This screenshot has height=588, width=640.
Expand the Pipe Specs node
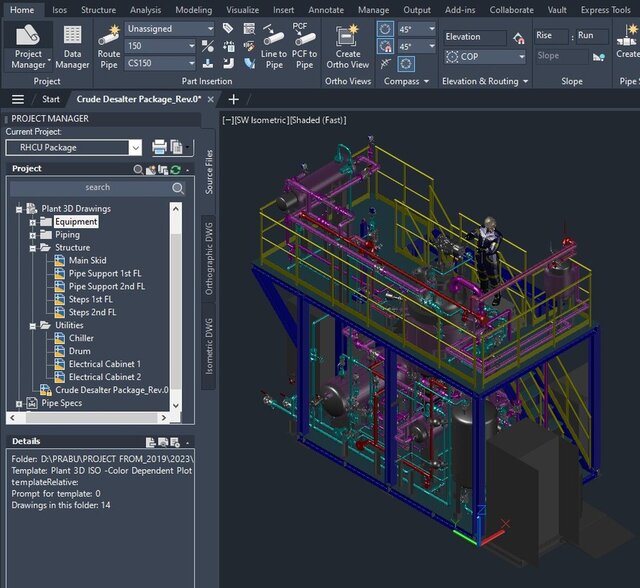[19, 404]
